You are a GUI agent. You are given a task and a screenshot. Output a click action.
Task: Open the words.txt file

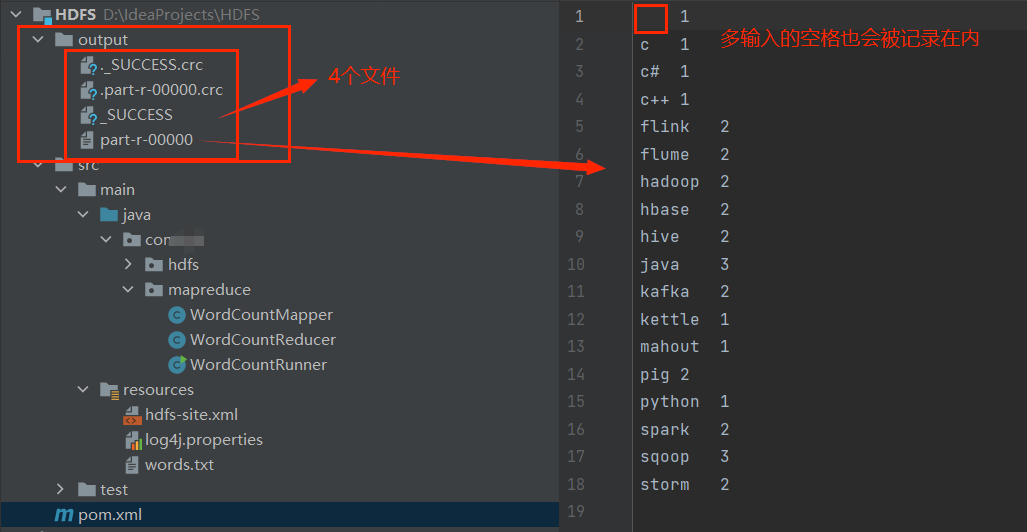coord(179,465)
